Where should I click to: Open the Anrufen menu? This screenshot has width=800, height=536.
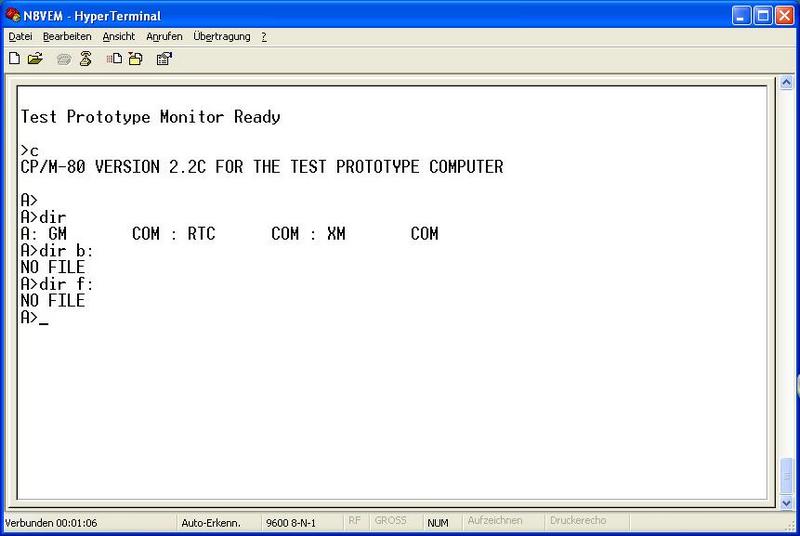(x=164, y=36)
